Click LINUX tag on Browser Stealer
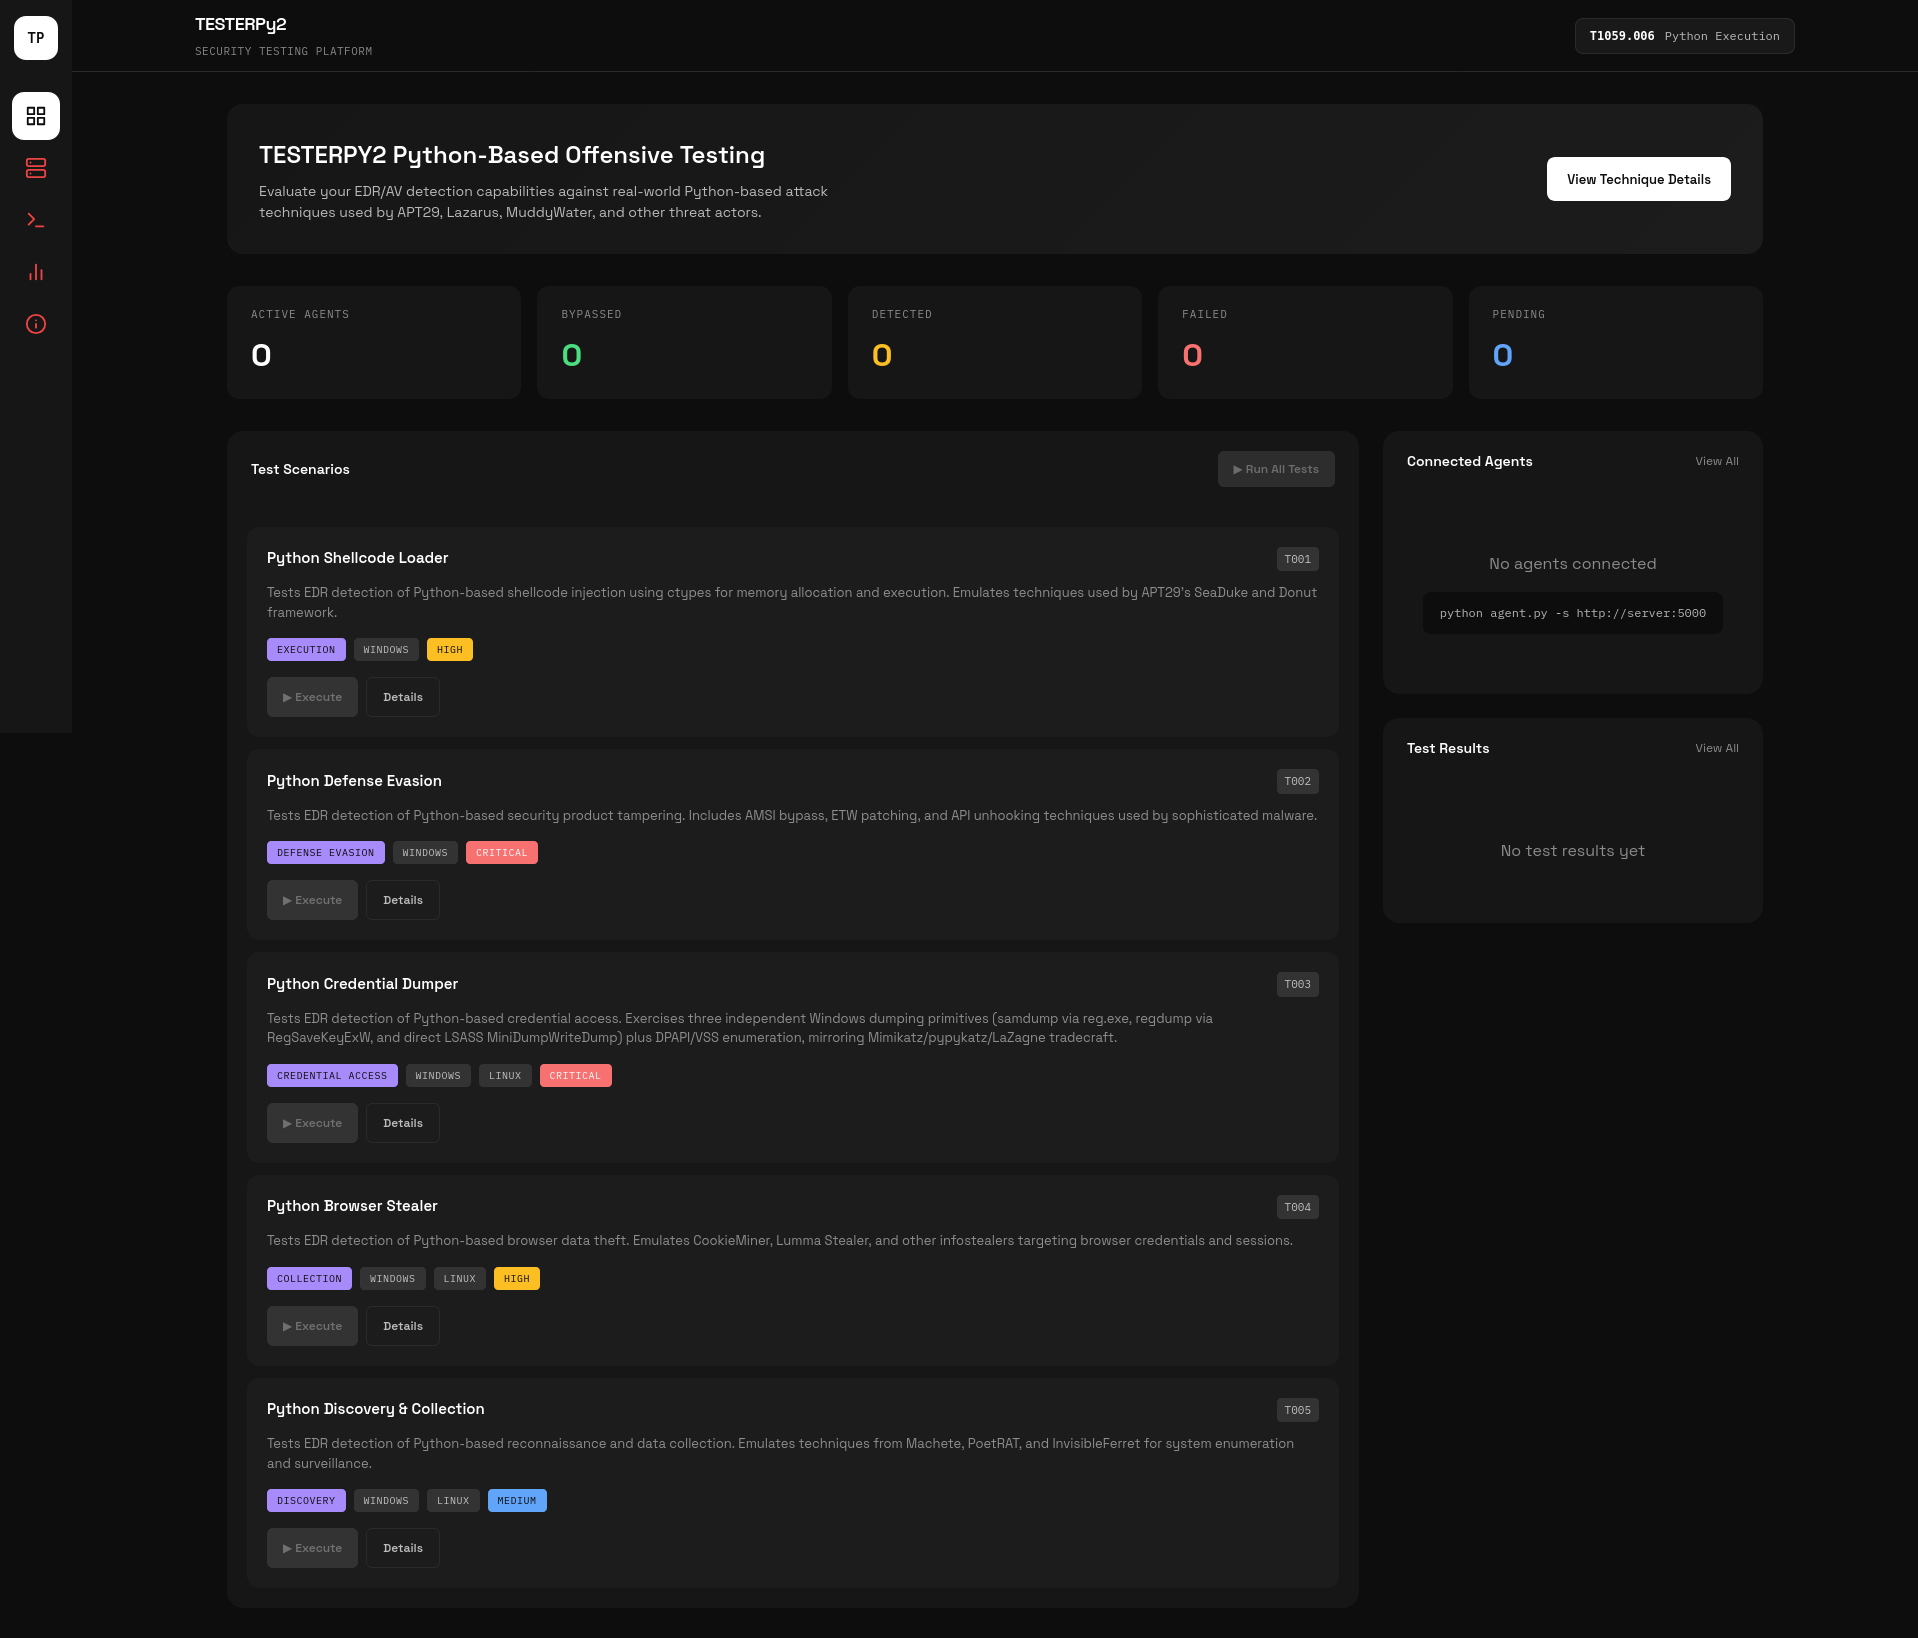This screenshot has width=1918, height=1638. click(459, 1279)
